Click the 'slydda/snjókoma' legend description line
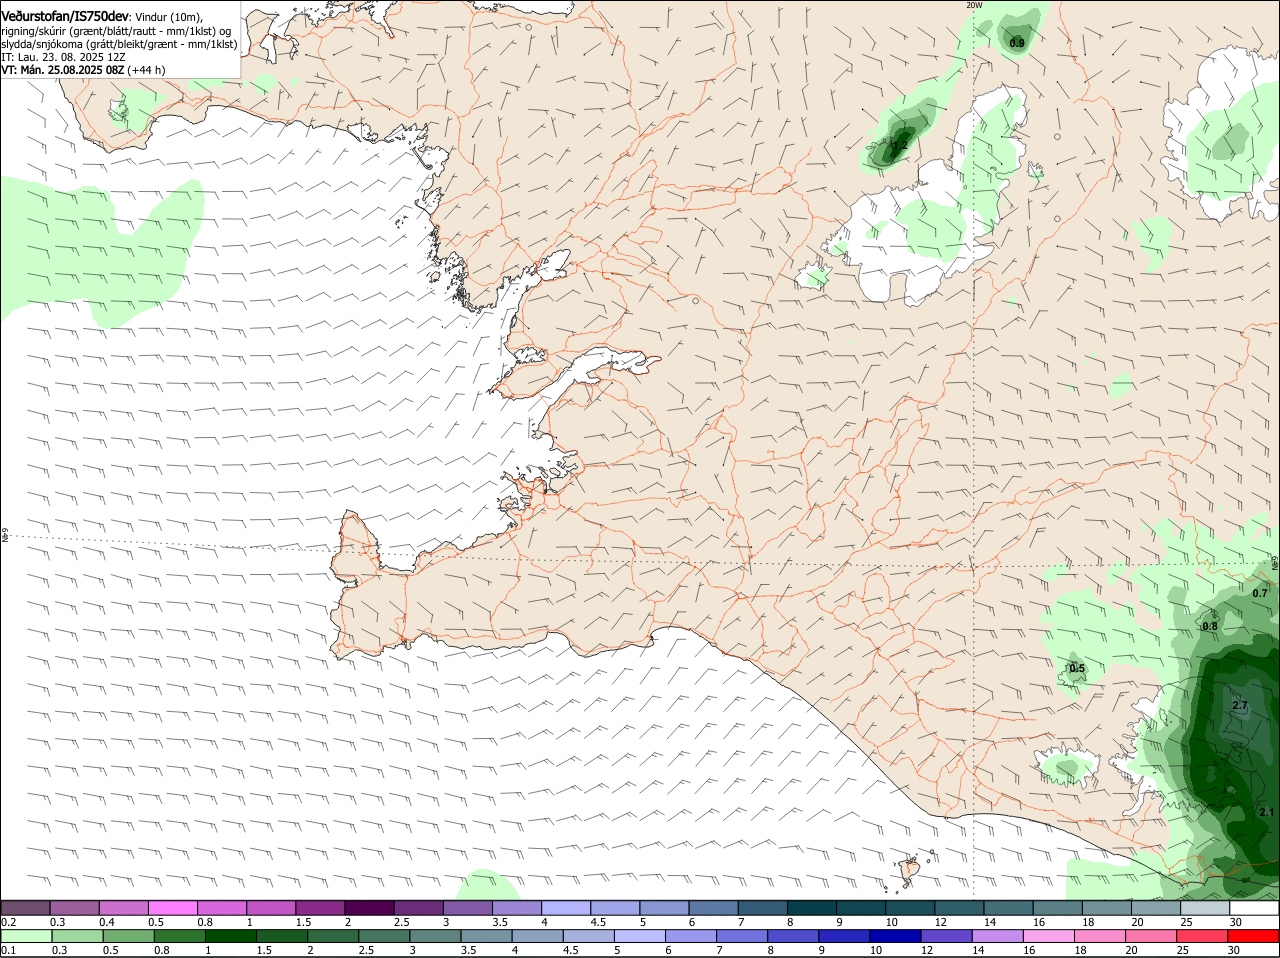The height and width of the screenshot is (958, 1280). (119, 44)
